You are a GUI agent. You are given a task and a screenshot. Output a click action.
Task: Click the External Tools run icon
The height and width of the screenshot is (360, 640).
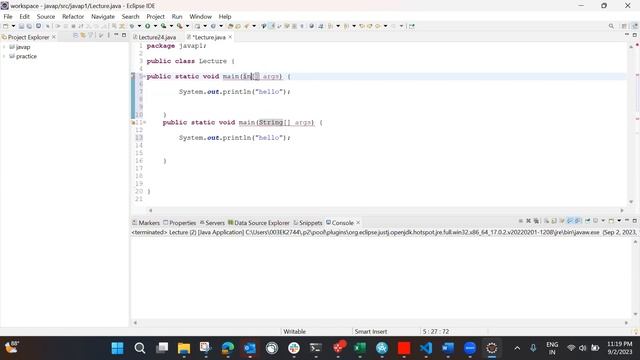180,26
